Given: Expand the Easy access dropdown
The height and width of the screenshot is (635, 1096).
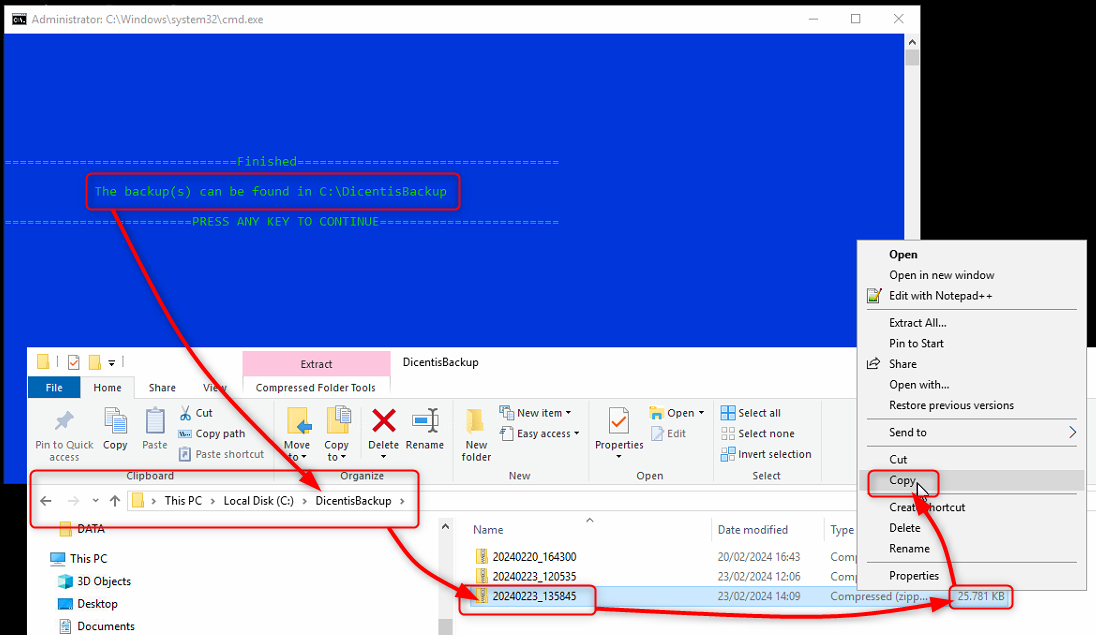Looking at the screenshot, I should [x=577, y=434].
